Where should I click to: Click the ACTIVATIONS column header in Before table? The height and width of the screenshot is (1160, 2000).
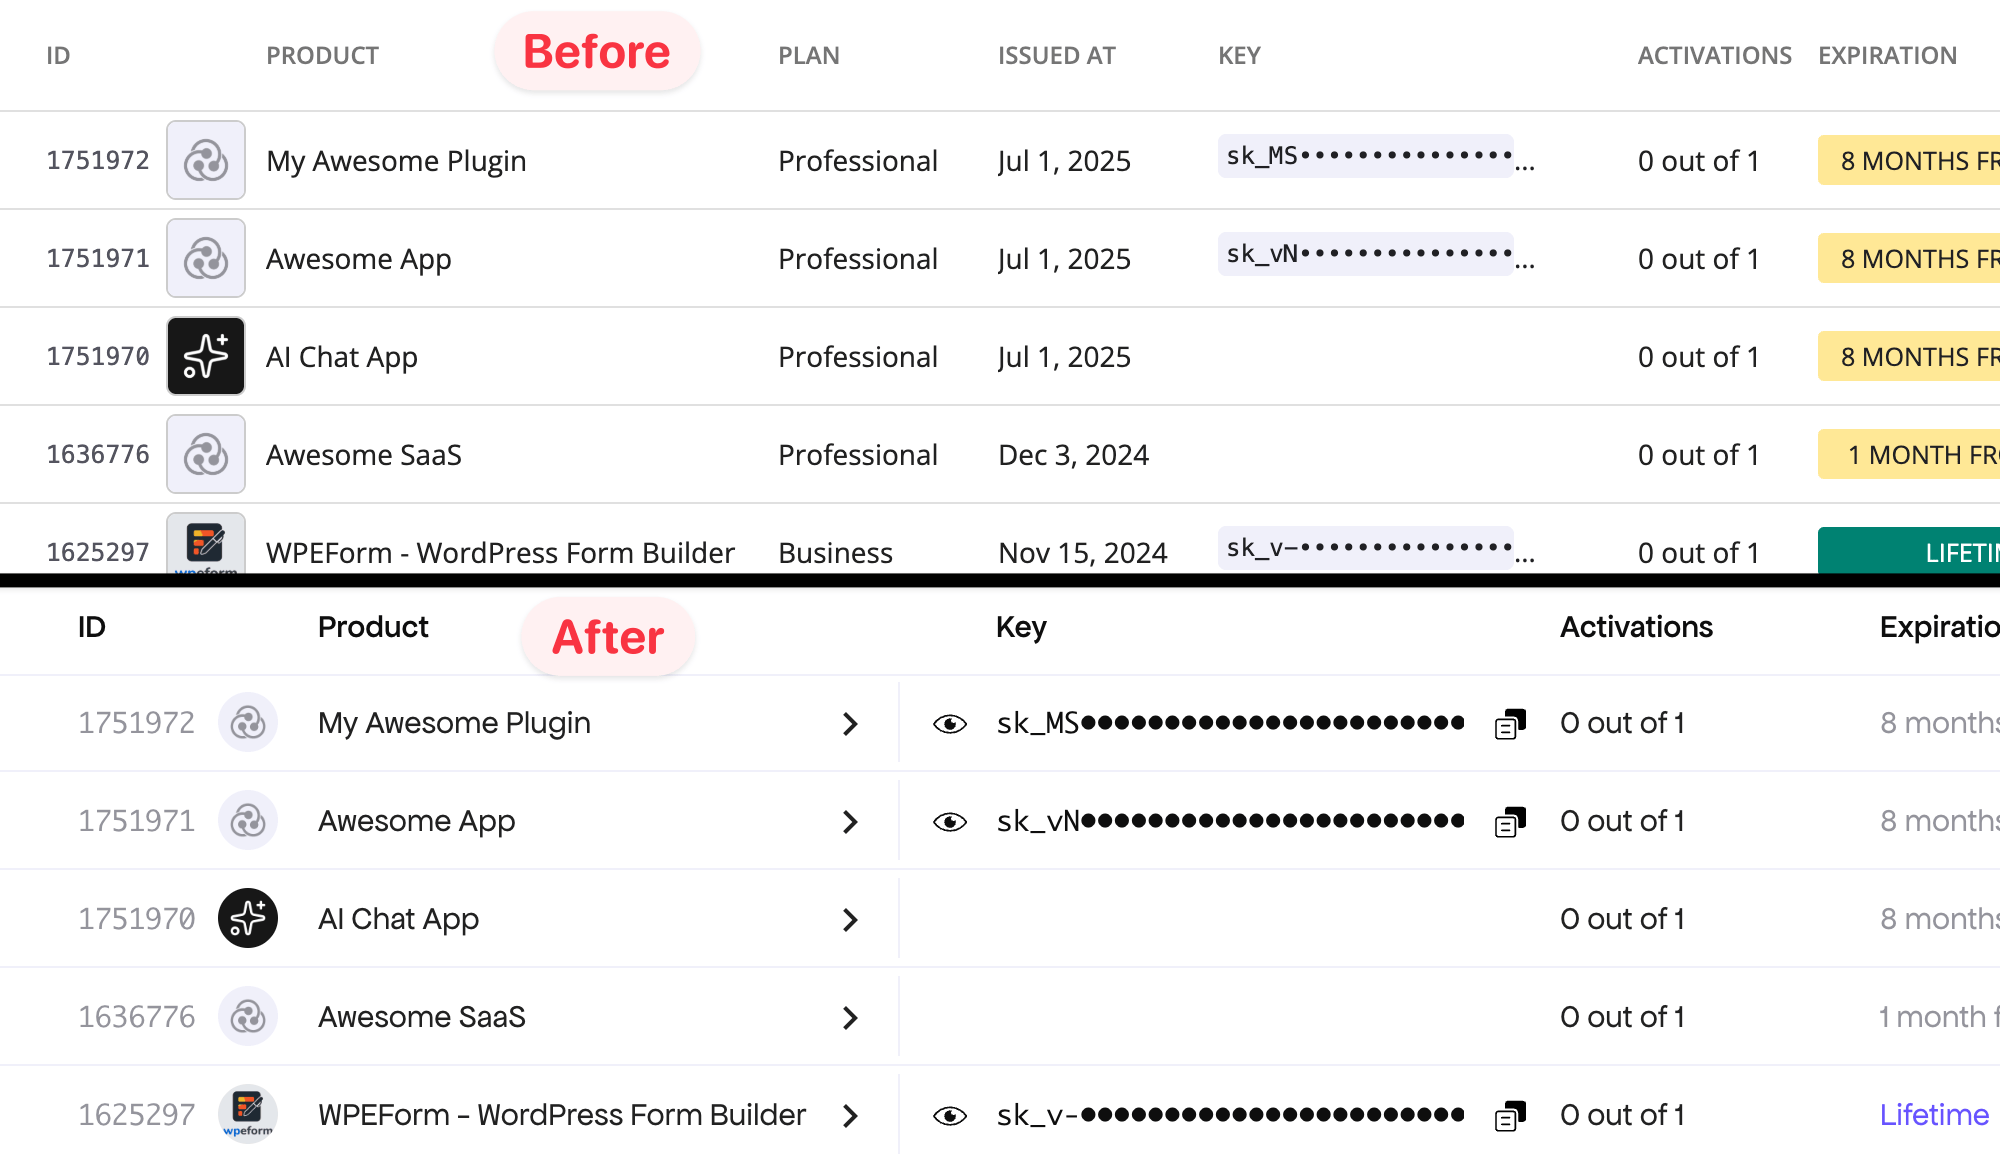pos(1714,56)
